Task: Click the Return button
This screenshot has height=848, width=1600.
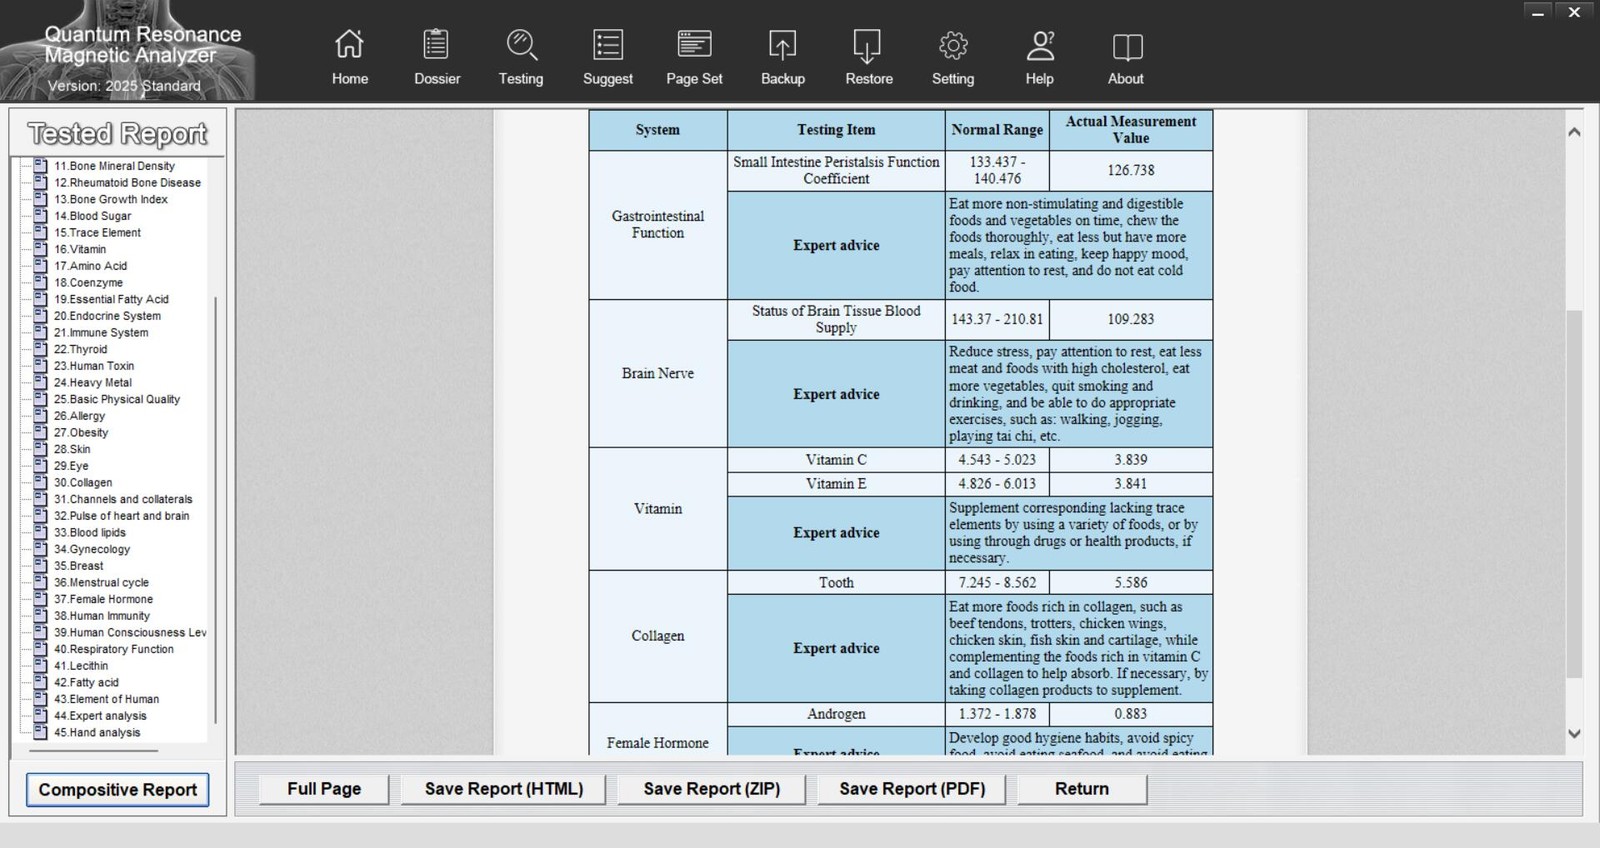Action: pyautogui.click(x=1082, y=789)
